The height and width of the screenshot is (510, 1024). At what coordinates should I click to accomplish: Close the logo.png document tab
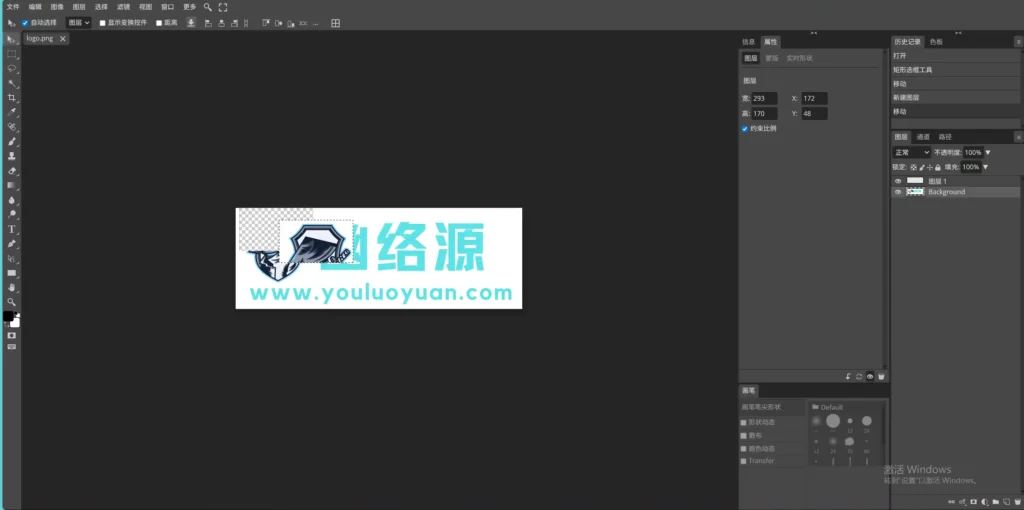[63, 39]
